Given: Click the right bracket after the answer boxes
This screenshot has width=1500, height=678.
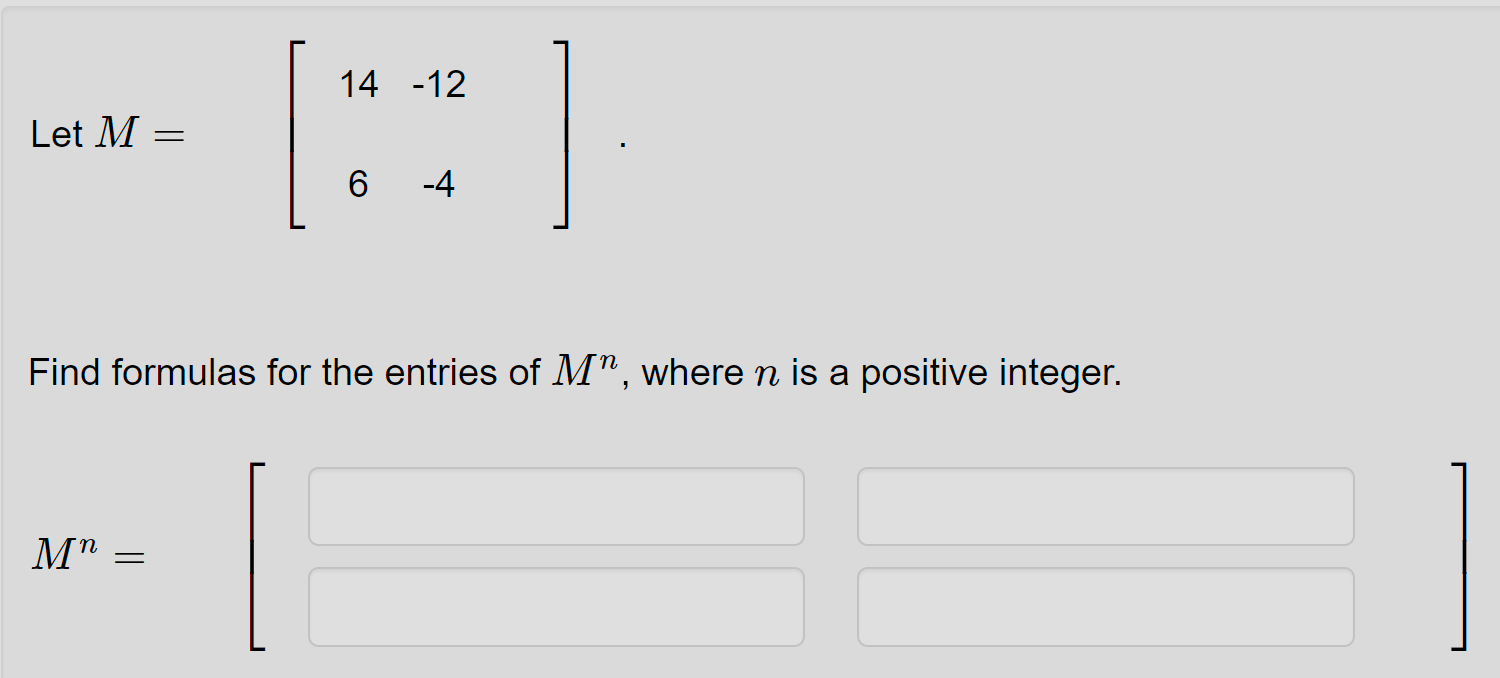Looking at the screenshot, I should tap(1466, 553).
